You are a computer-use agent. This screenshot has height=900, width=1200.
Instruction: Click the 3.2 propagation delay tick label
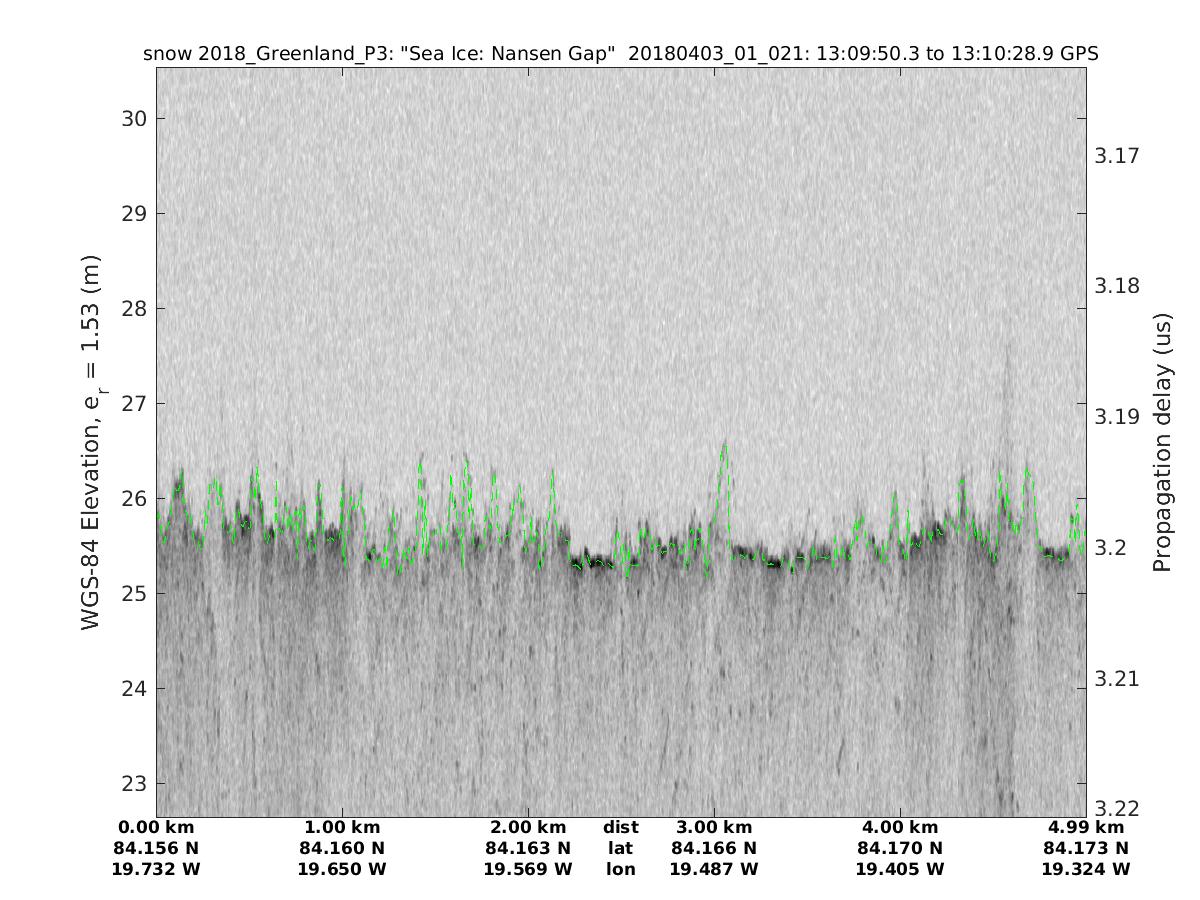[1110, 548]
